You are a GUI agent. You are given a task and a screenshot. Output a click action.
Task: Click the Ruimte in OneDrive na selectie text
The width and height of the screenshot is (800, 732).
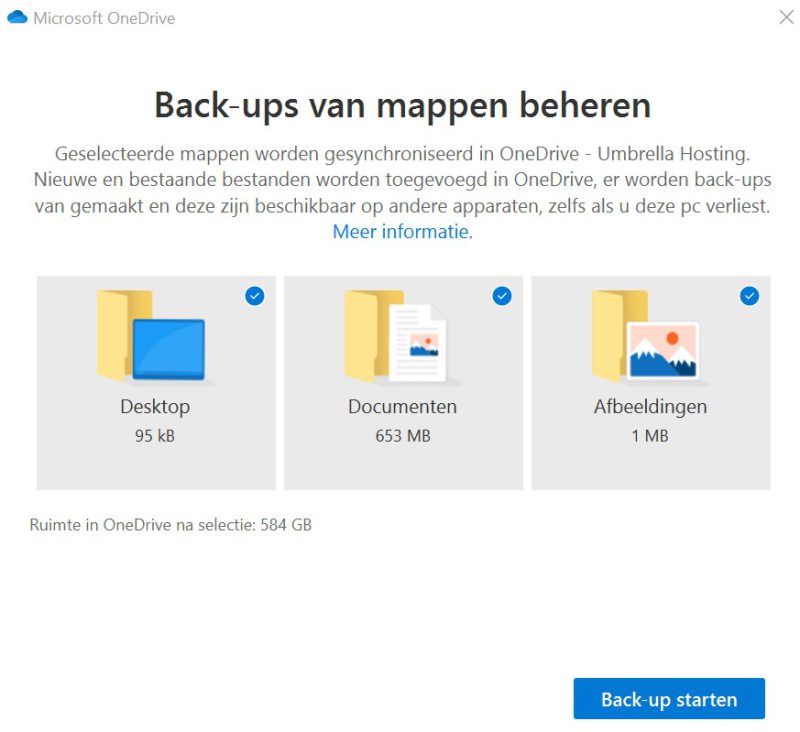coord(170,524)
